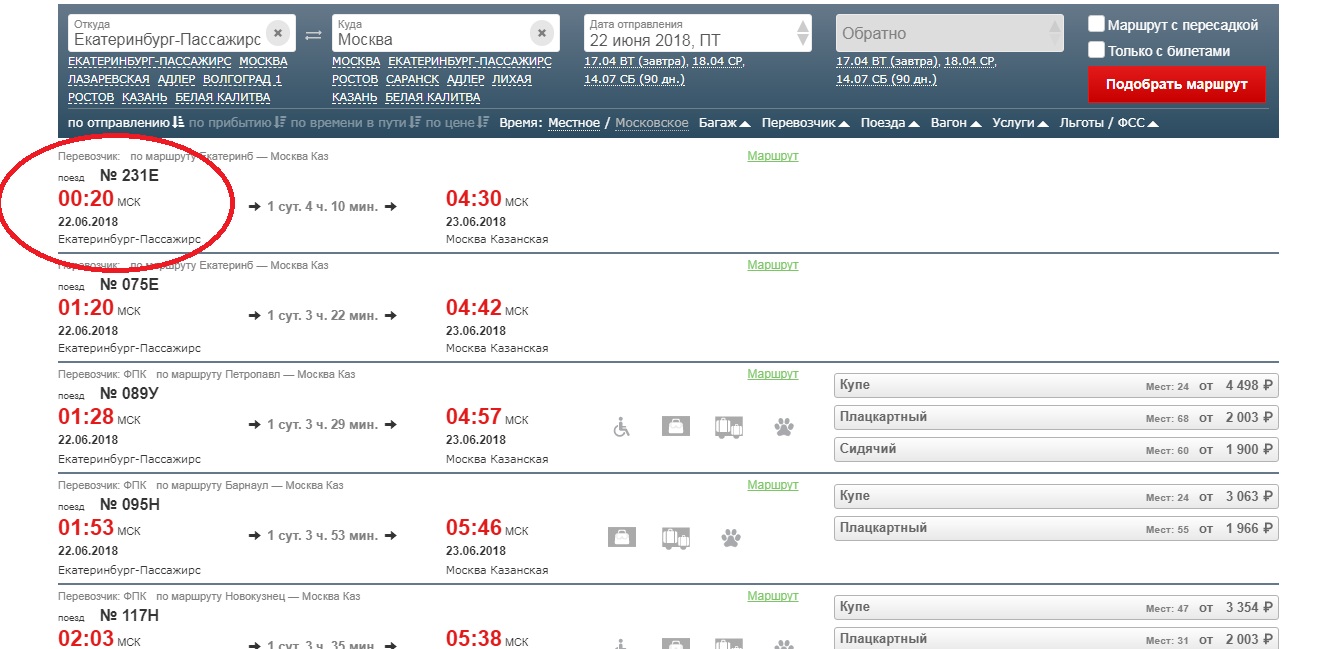This screenshot has width=1332, height=649.
Task: Click the paw icon for train 095Н
Action: [x=731, y=538]
